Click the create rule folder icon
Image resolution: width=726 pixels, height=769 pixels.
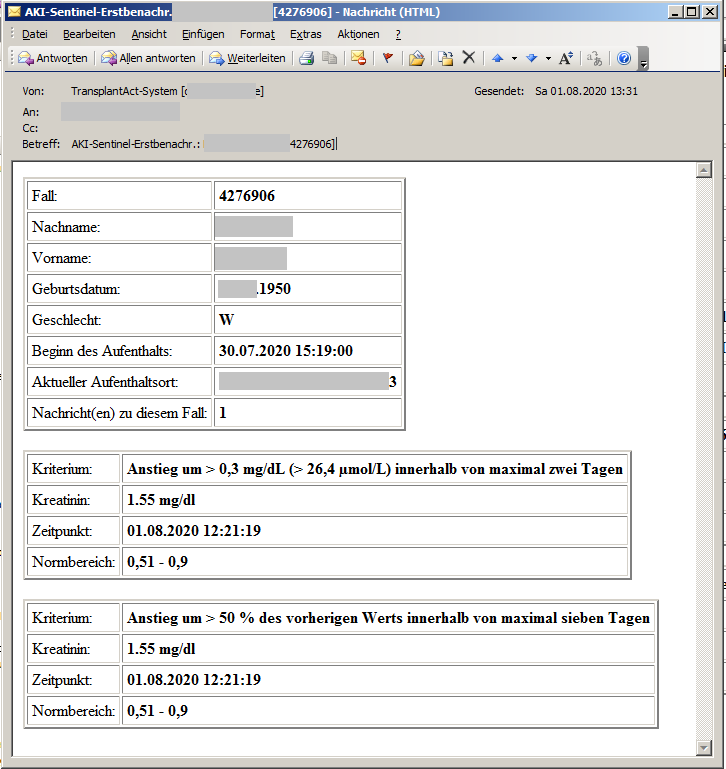click(416, 58)
